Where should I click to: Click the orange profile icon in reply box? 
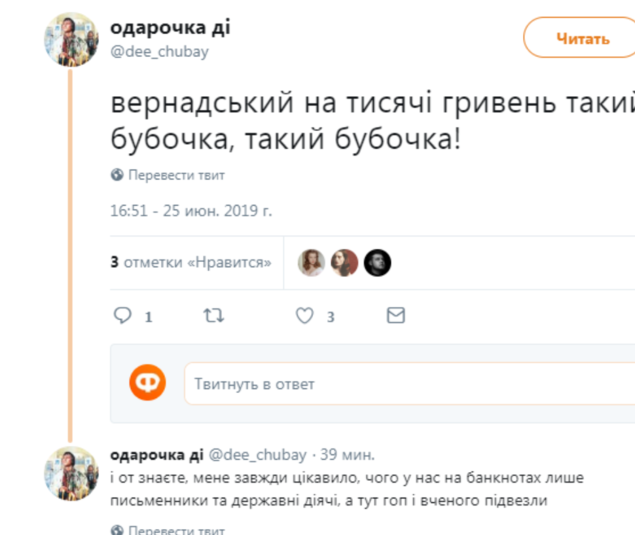[x=148, y=383]
